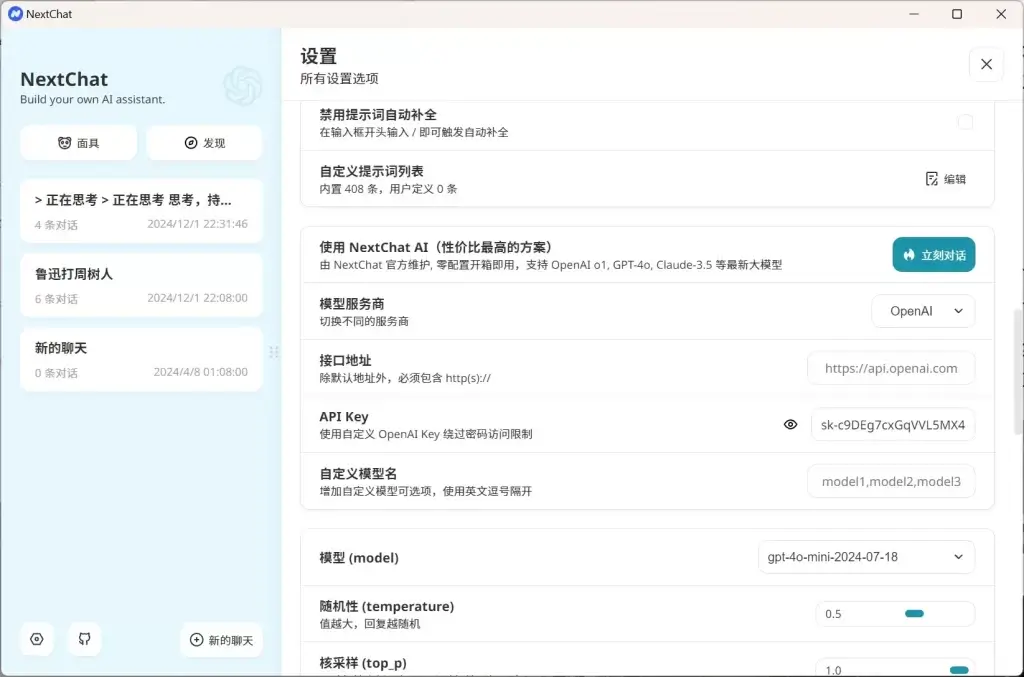Open the 正在思考 chat conversation
Viewport: 1024px width, 677px height.
pyautogui.click(x=141, y=211)
